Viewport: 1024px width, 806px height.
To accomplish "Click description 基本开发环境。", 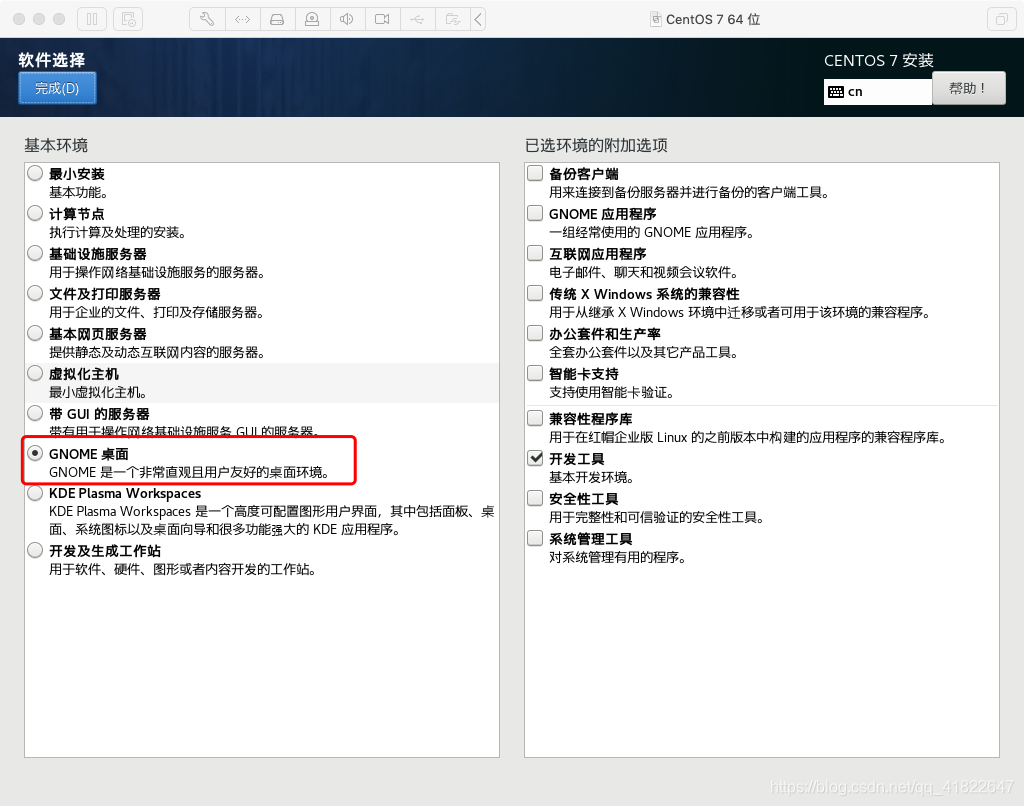I will [591, 477].
